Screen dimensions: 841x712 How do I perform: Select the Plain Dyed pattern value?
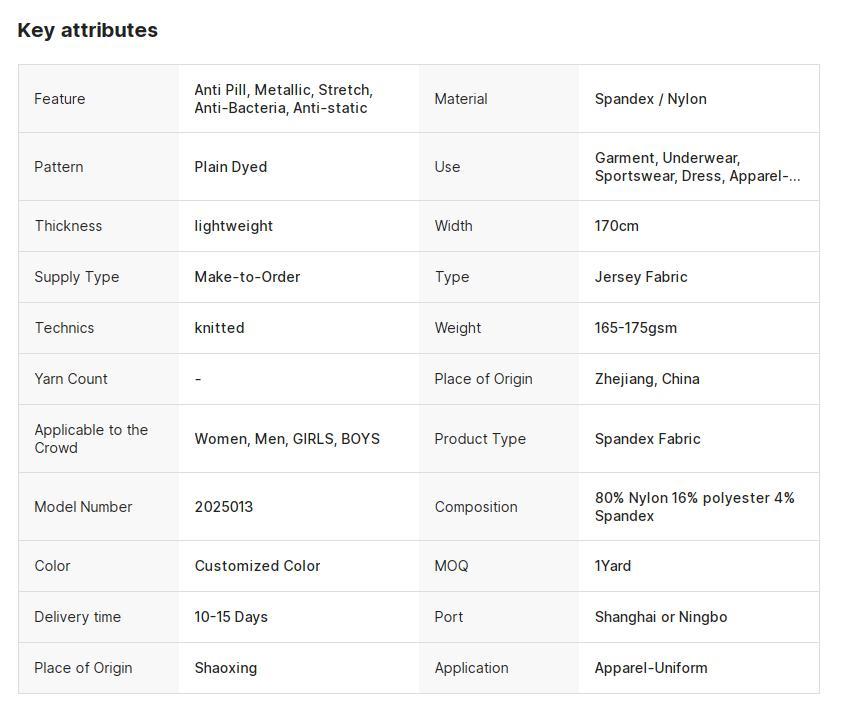231,167
